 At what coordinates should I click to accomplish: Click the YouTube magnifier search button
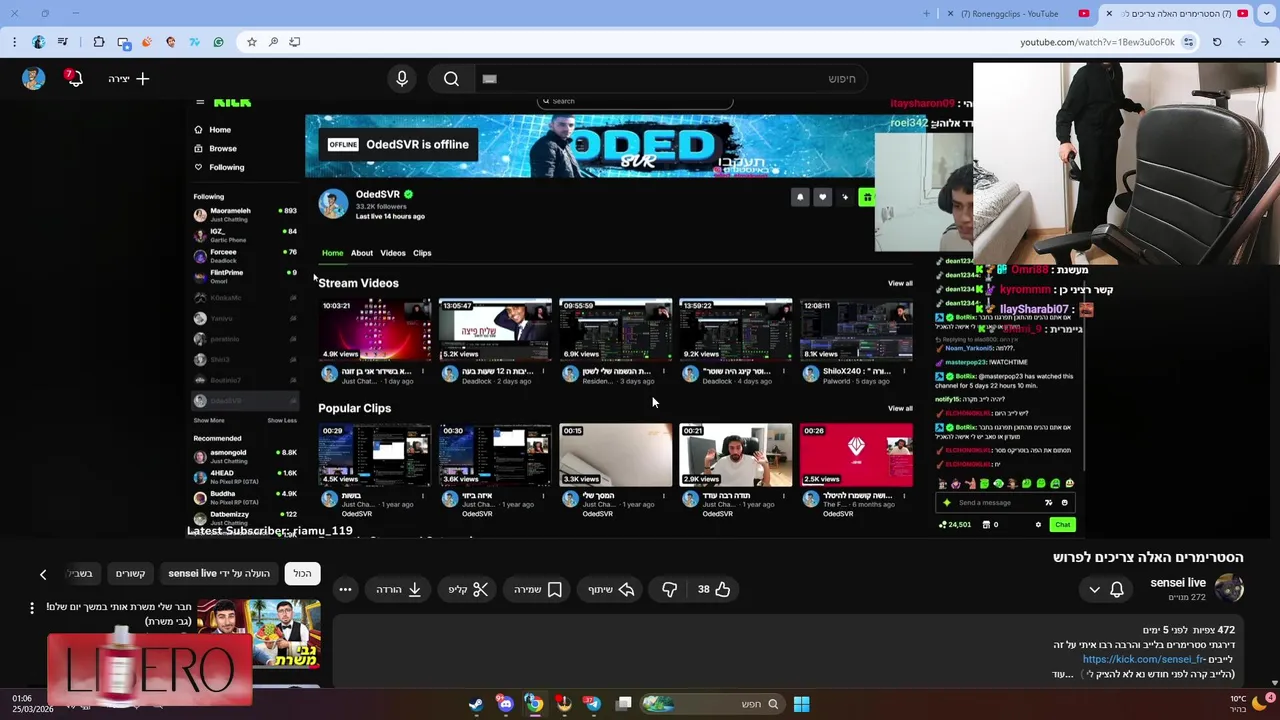click(x=451, y=79)
